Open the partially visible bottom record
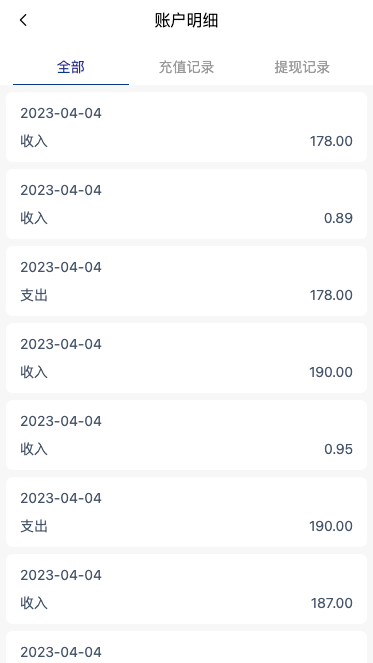Image resolution: width=373 pixels, height=663 pixels. (186, 647)
